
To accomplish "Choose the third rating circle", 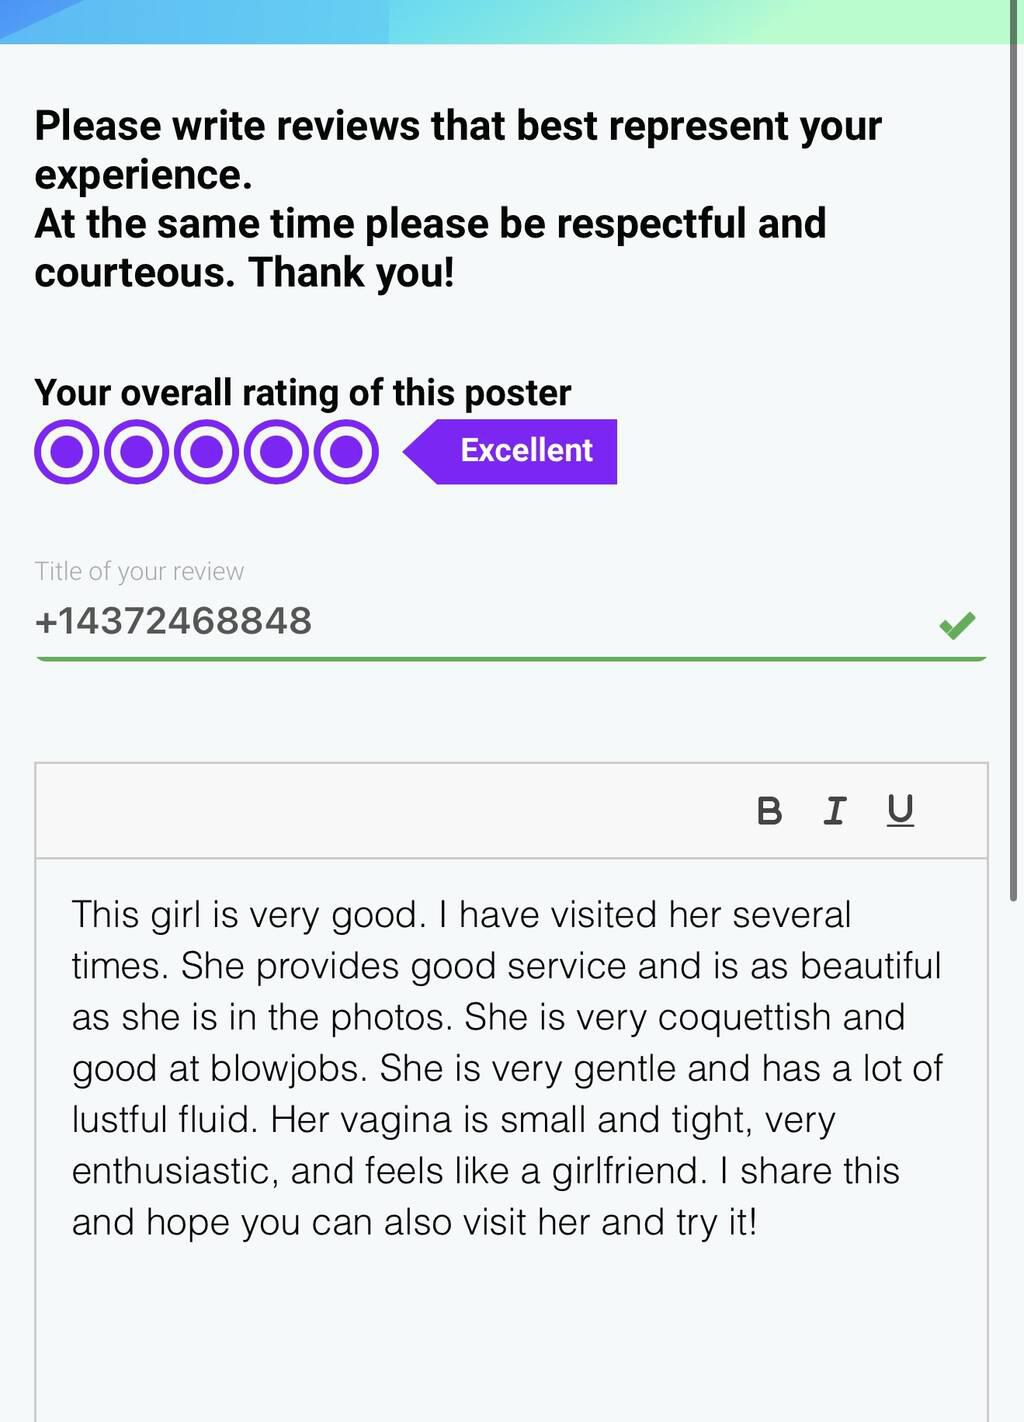I will (x=206, y=452).
